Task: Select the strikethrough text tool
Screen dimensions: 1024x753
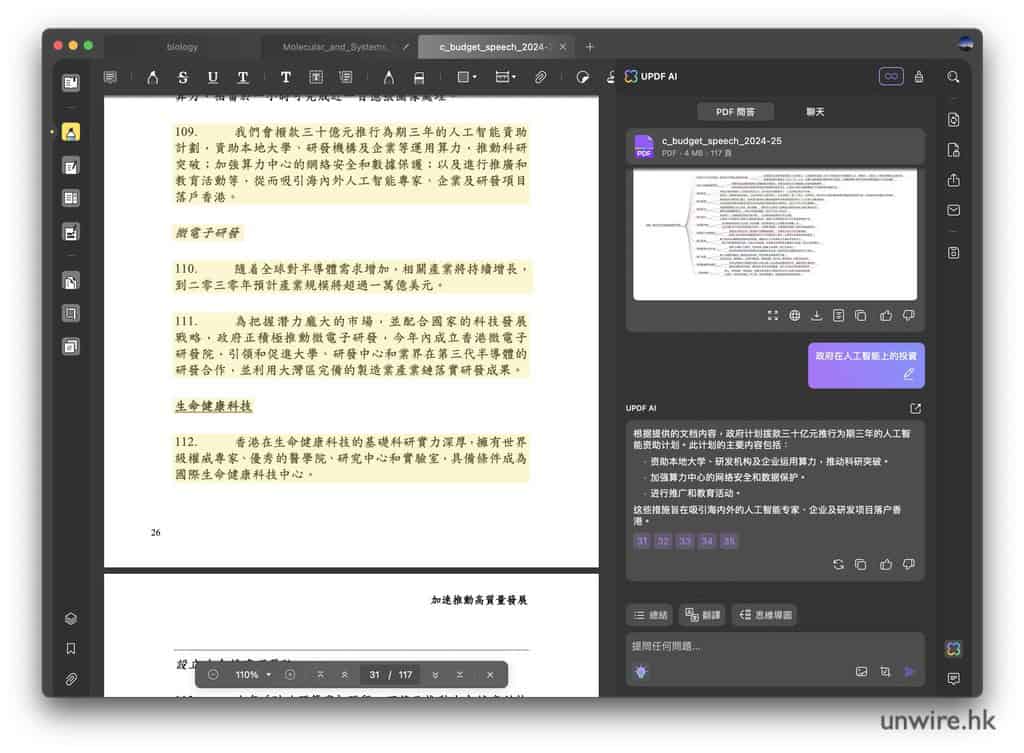Action: [183, 77]
